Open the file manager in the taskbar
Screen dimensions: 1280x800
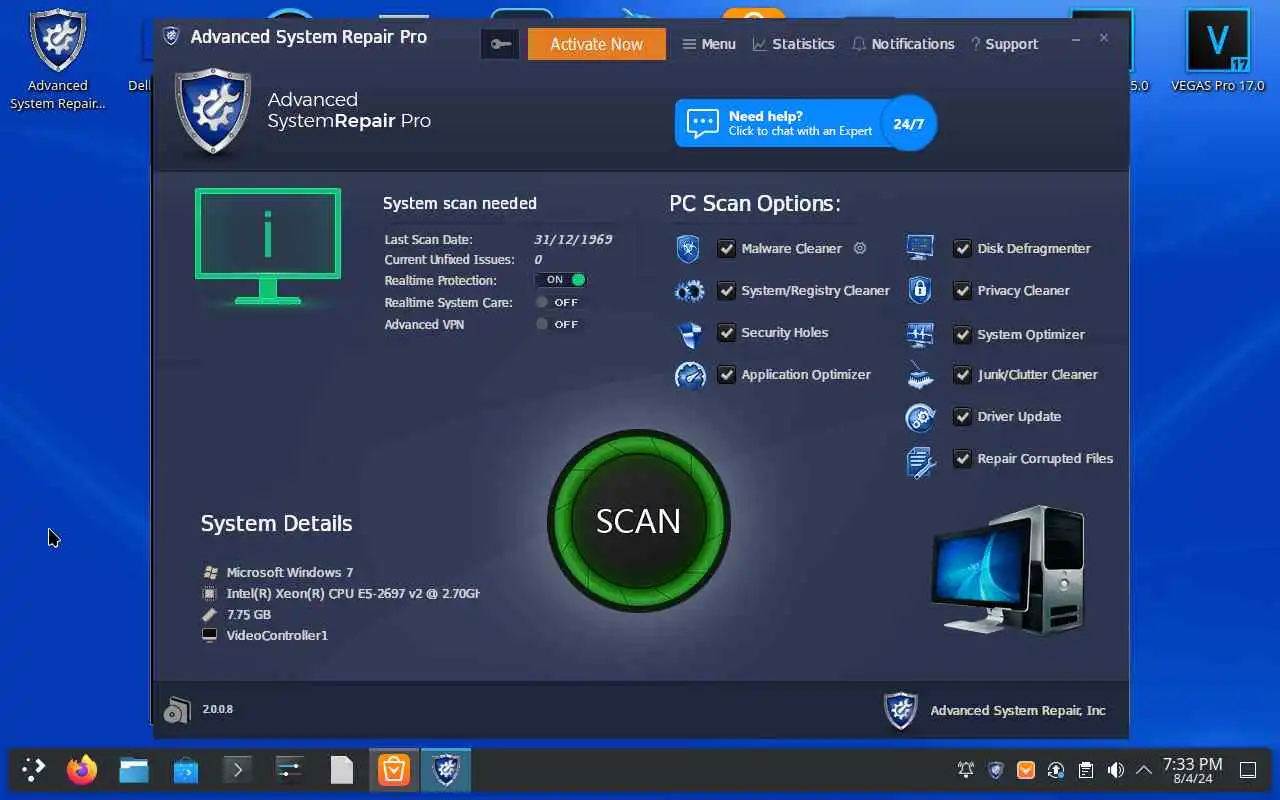[x=134, y=770]
